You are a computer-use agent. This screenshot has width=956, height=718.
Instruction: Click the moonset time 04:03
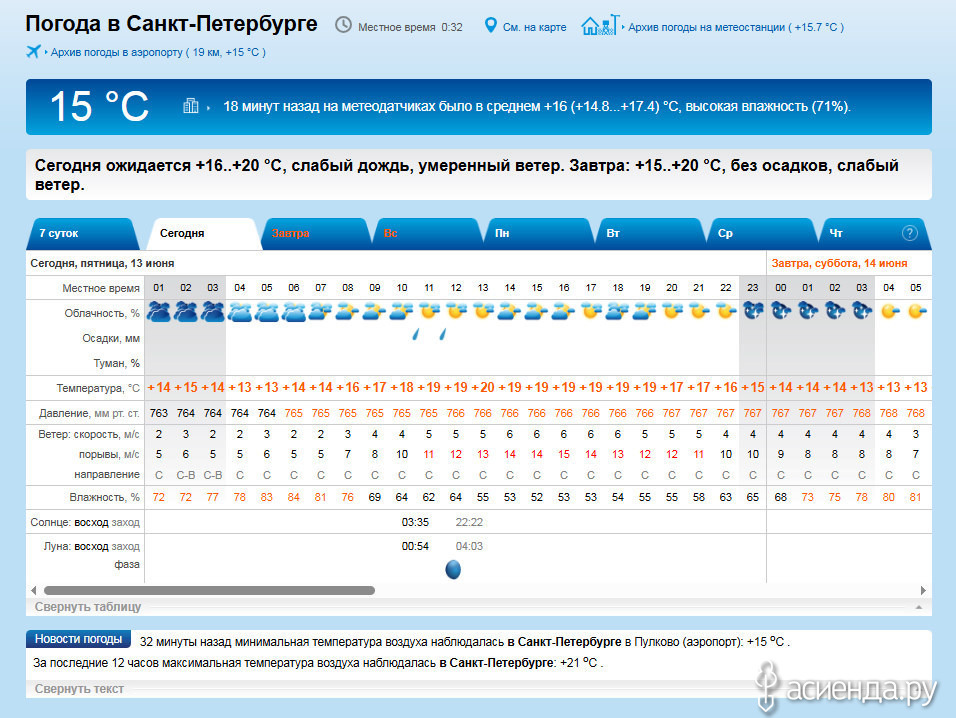pos(469,546)
